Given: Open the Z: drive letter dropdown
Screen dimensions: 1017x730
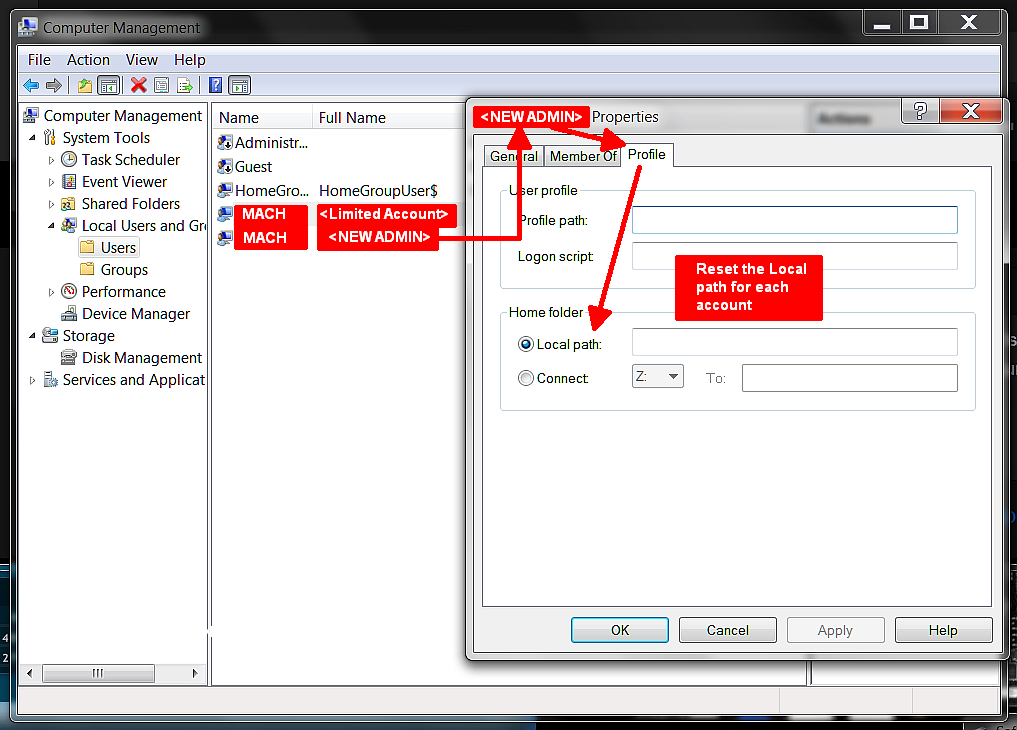Looking at the screenshot, I should click(x=658, y=376).
